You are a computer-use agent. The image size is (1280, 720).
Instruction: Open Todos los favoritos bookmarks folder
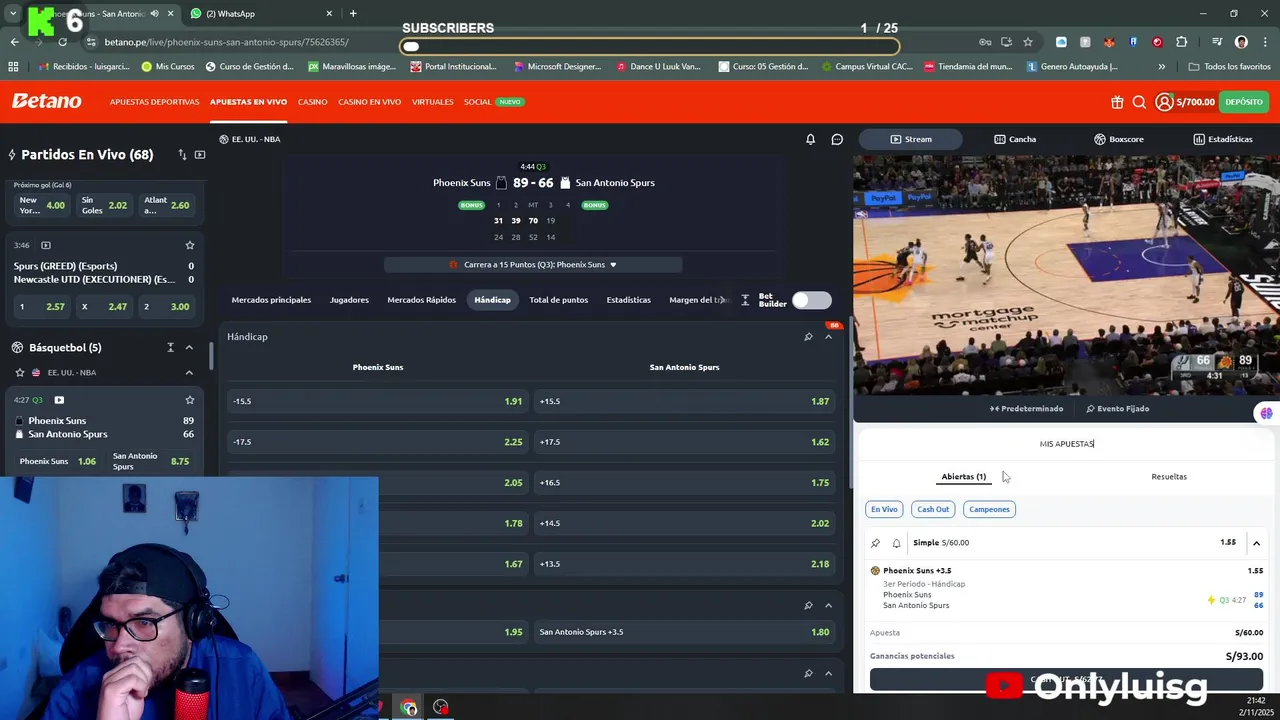click(x=1230, y=67)
